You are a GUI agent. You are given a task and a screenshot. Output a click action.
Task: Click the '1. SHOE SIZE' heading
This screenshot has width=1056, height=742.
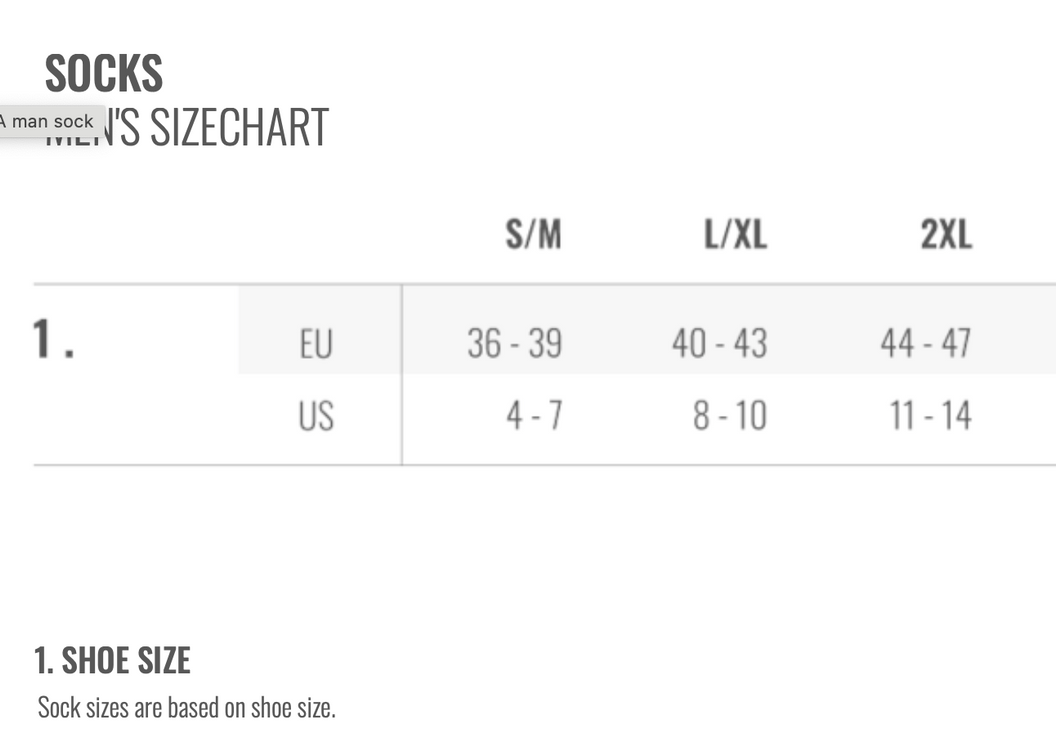pos(112,660)
